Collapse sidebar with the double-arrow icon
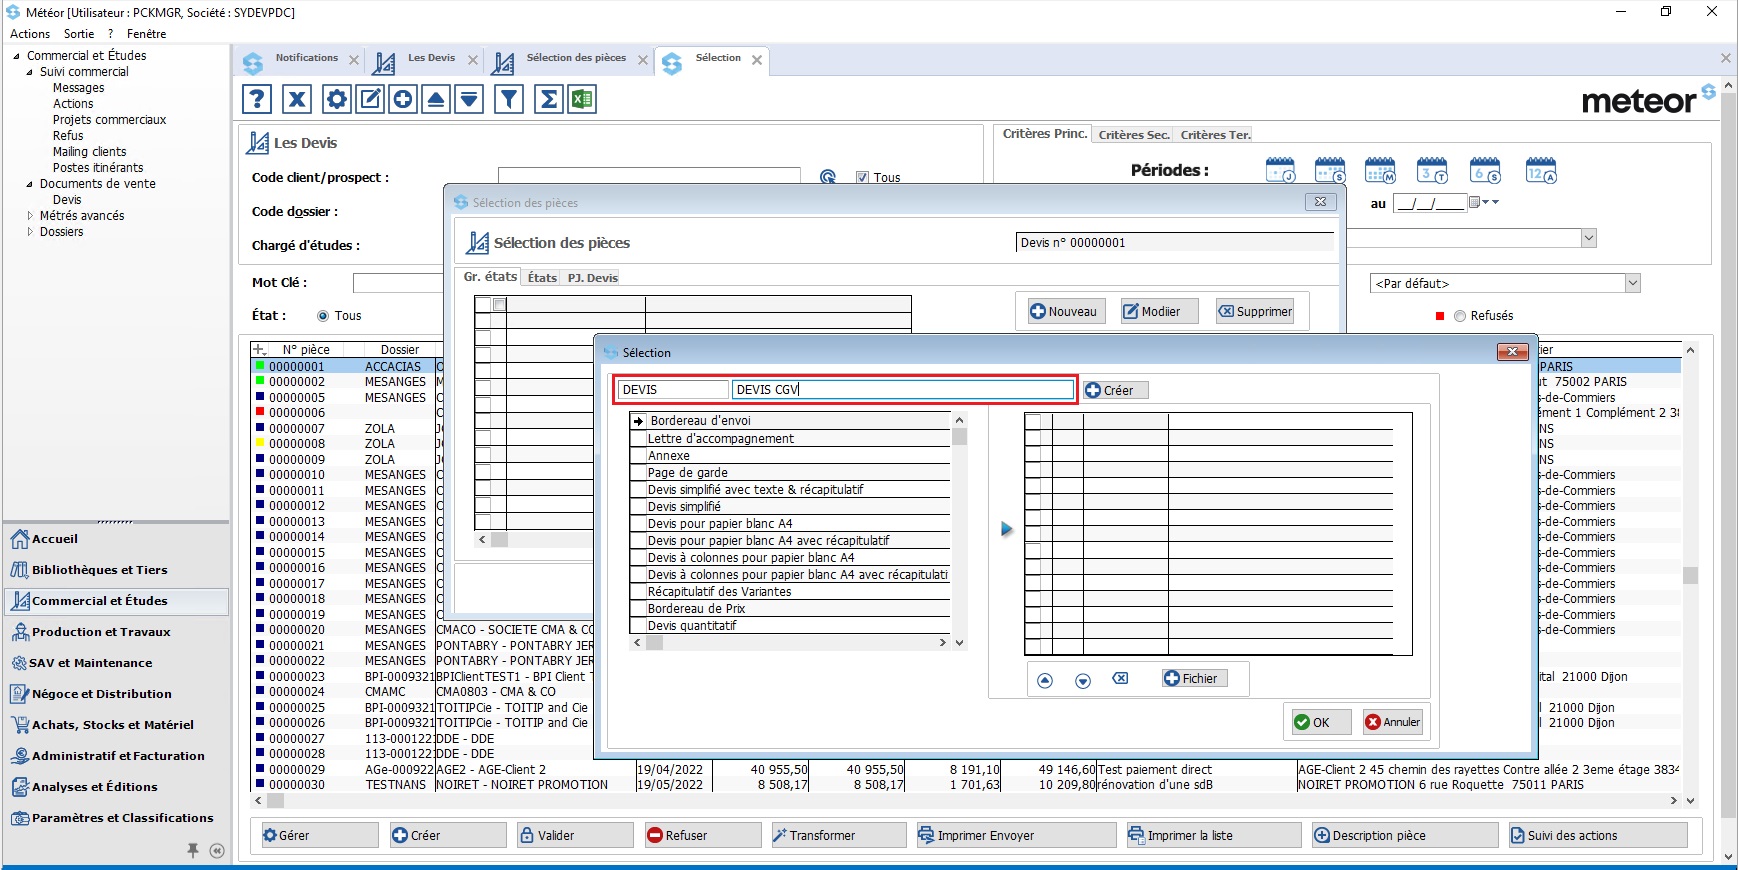This screenshot has width=1738, height=870. point(217,851)
